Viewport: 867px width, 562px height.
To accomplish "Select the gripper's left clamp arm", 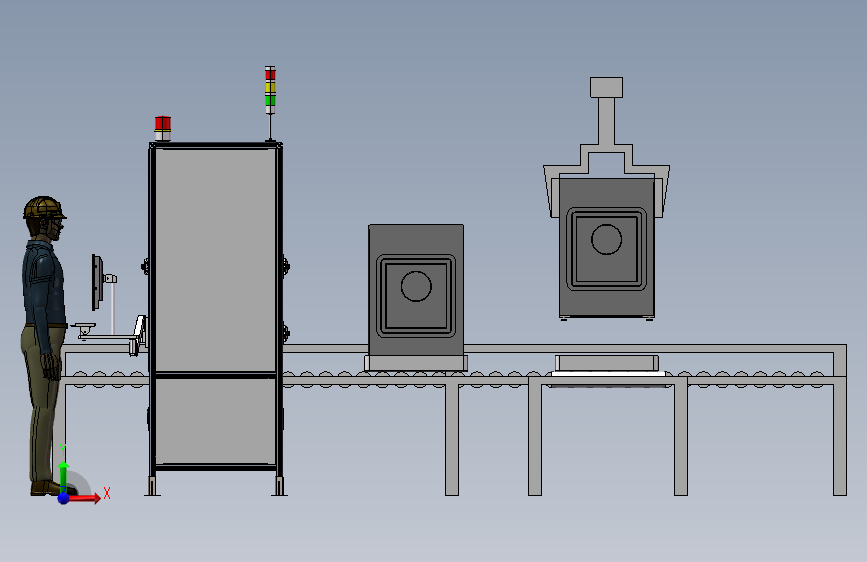I will click(553, 191).
